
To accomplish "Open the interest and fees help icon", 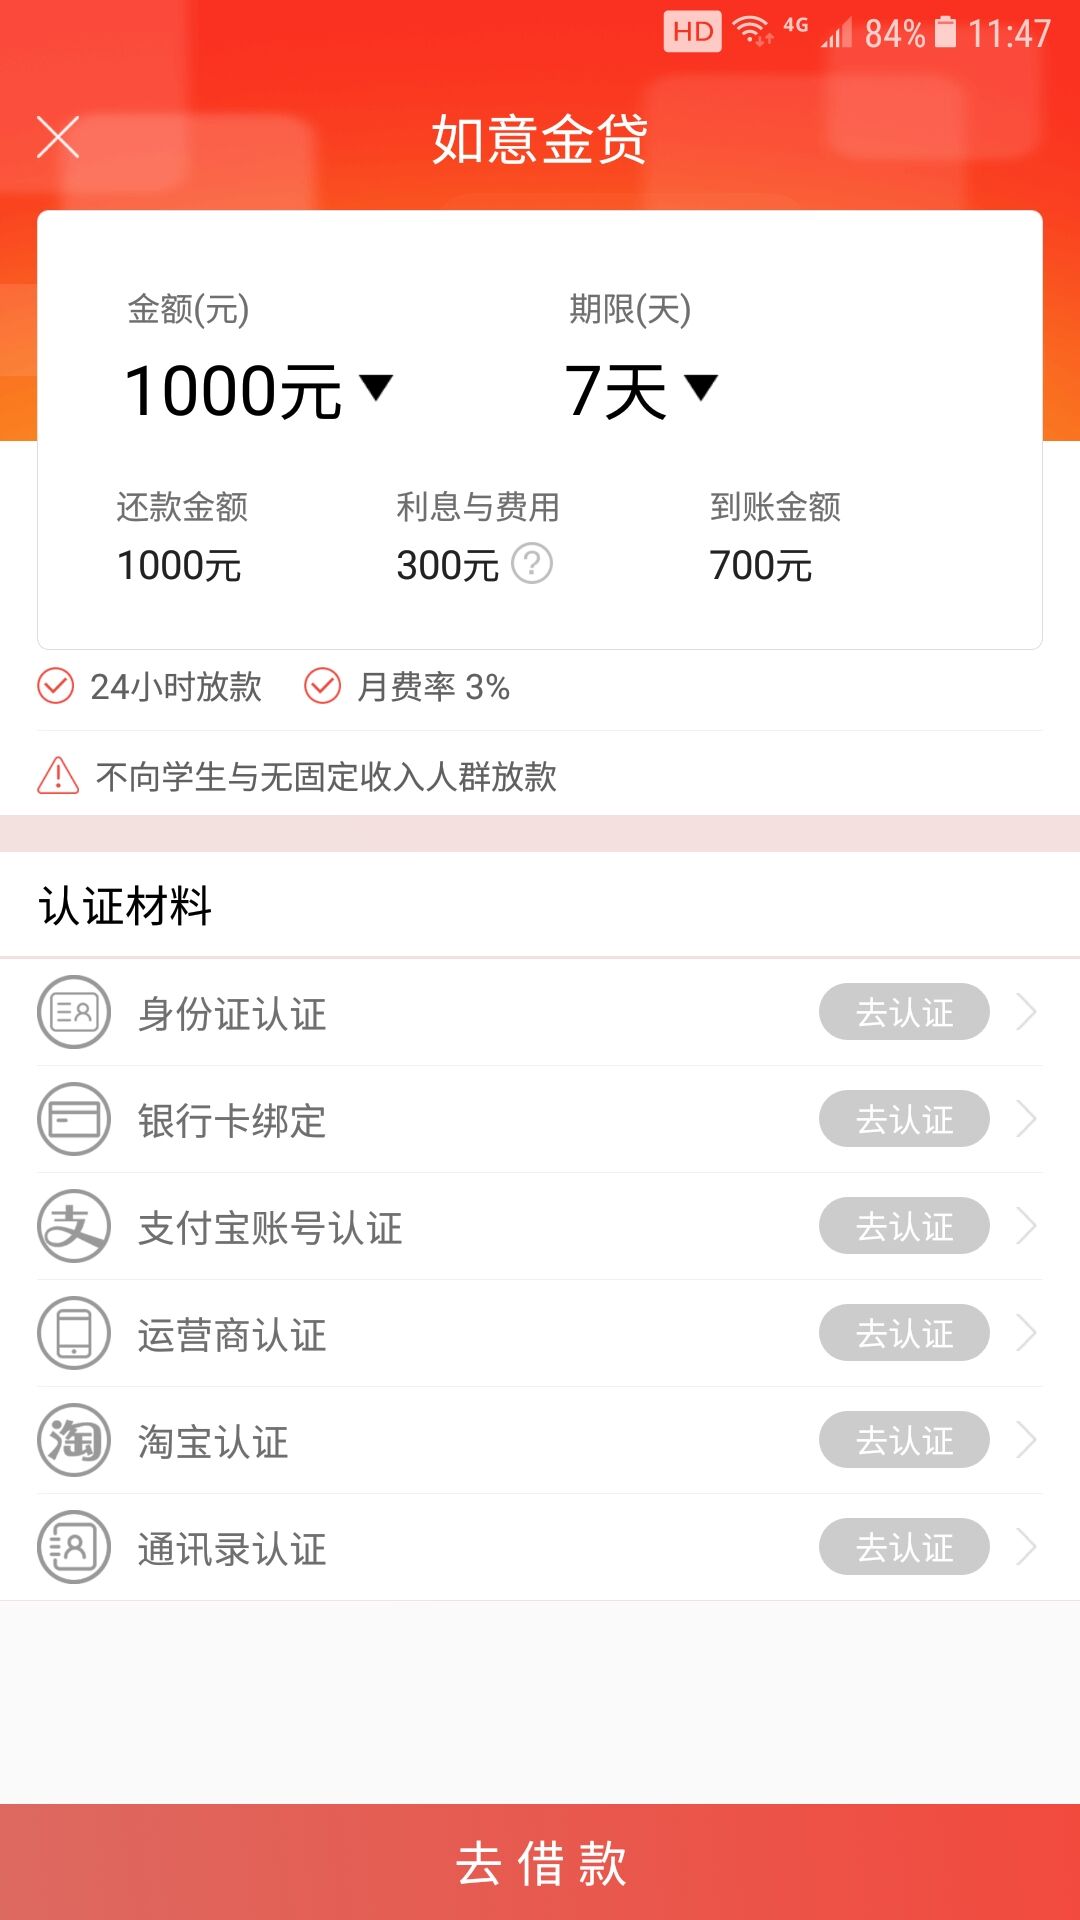I will [532, 564].
